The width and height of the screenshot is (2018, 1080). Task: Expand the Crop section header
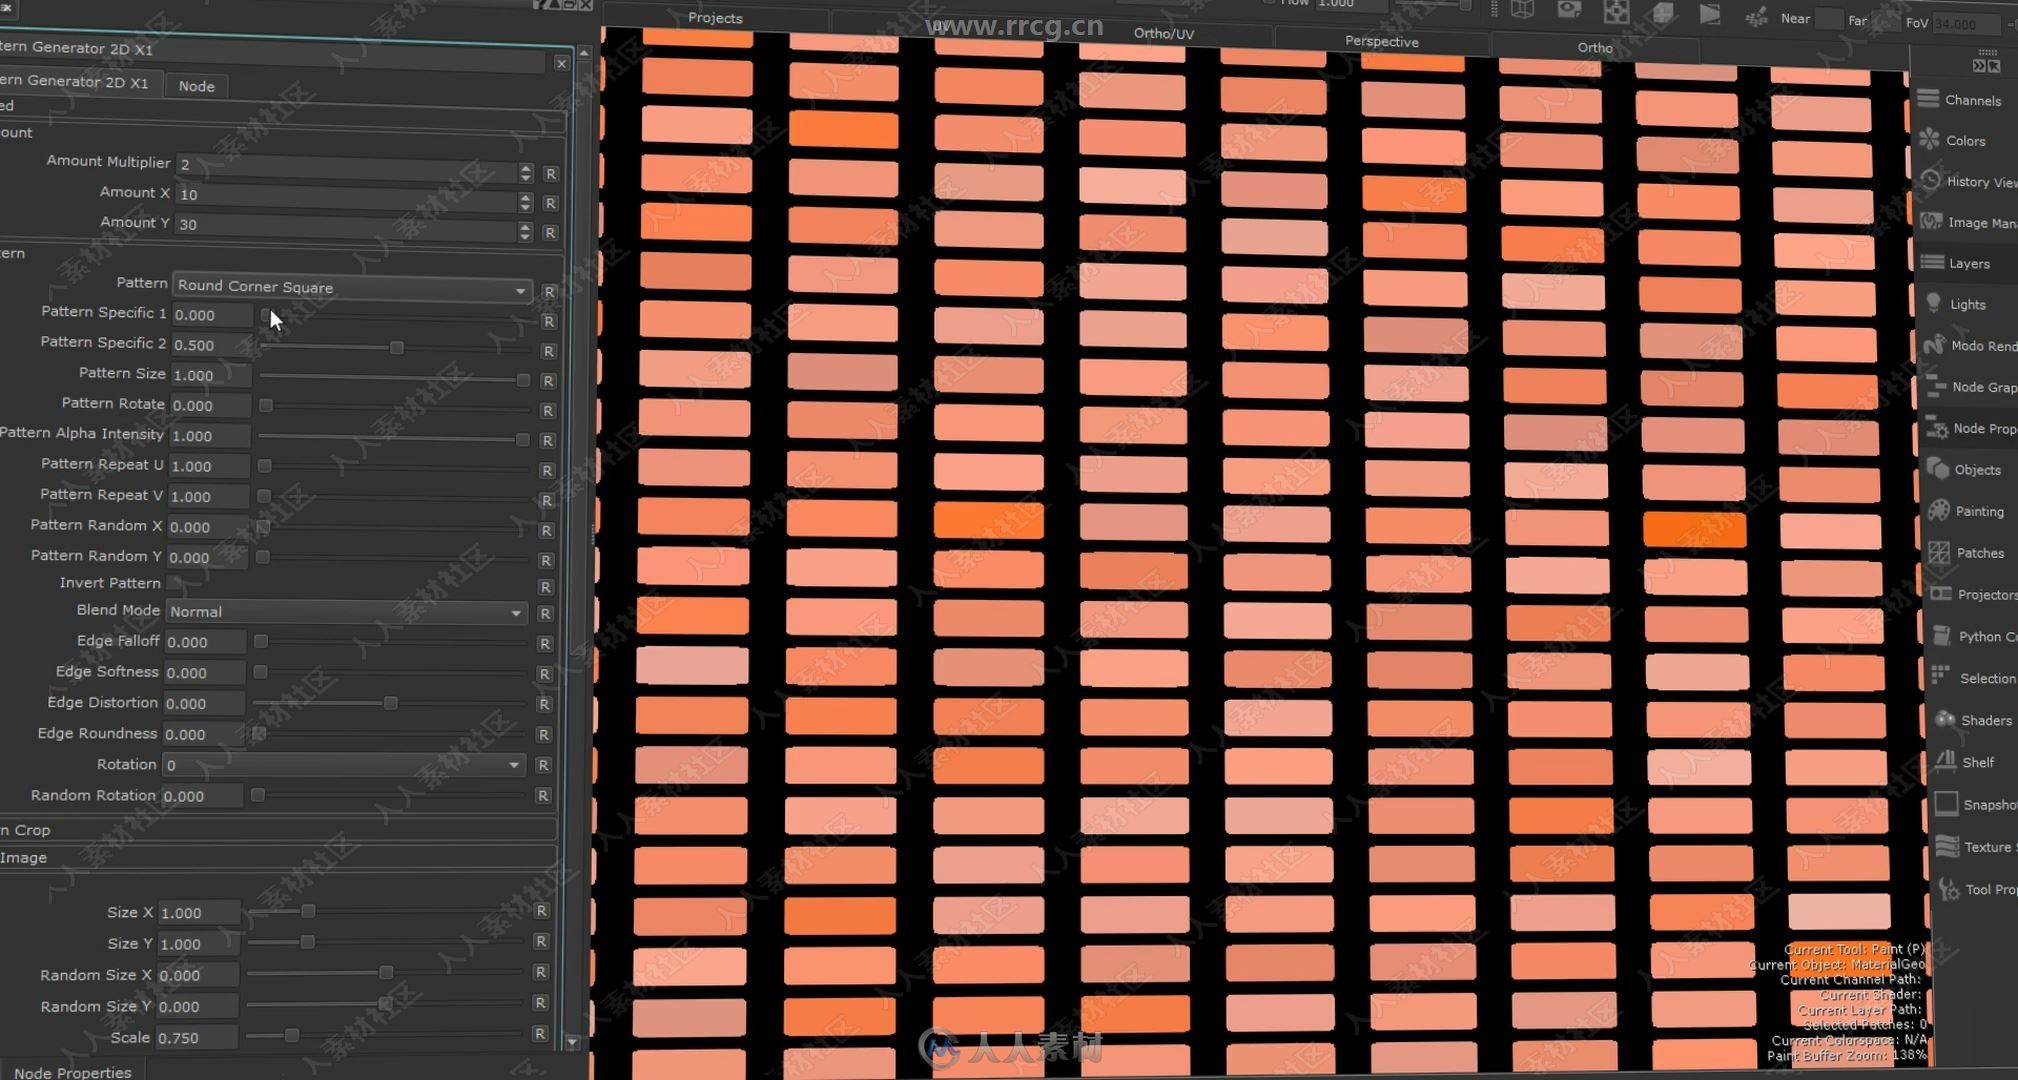click(x=277, y=830)
